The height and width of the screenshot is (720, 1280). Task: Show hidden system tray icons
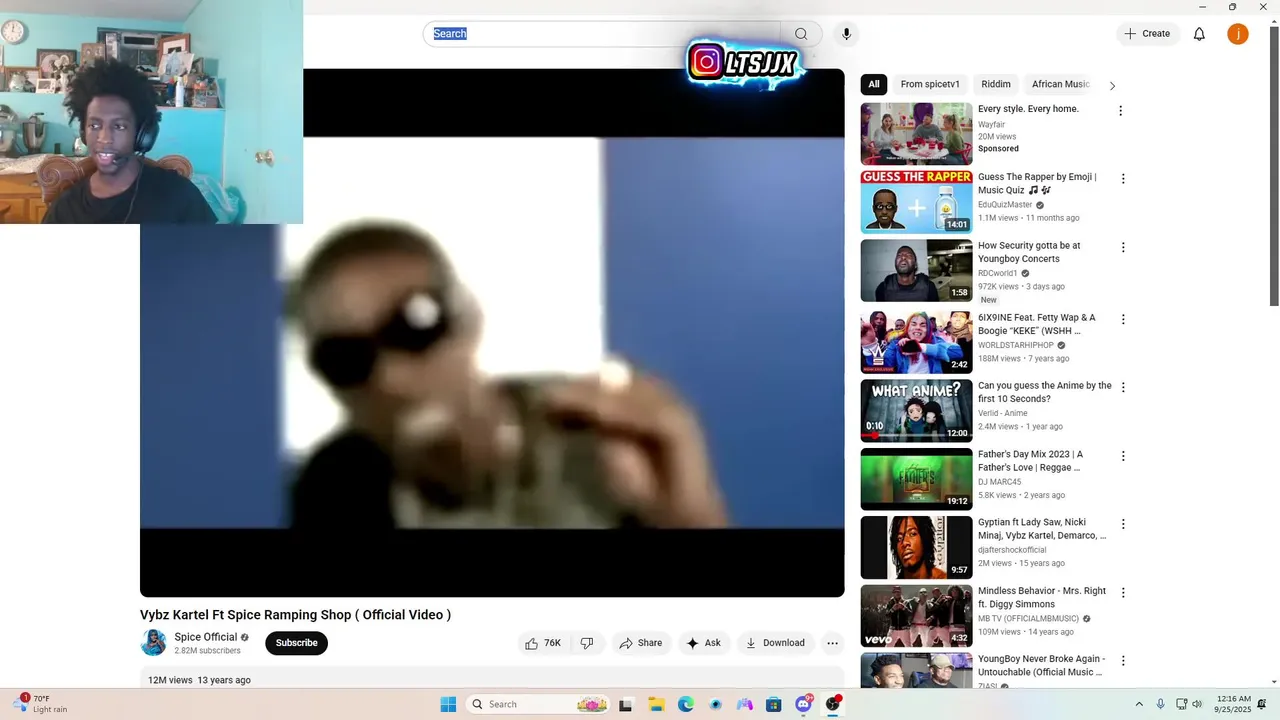click(x=1139, y=704)
